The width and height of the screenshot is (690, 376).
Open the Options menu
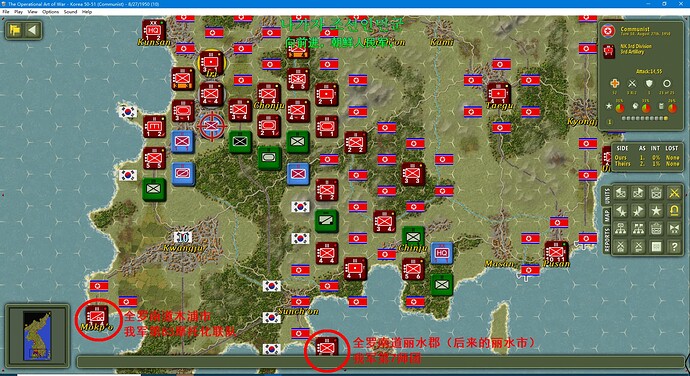[x=51, y=12]
